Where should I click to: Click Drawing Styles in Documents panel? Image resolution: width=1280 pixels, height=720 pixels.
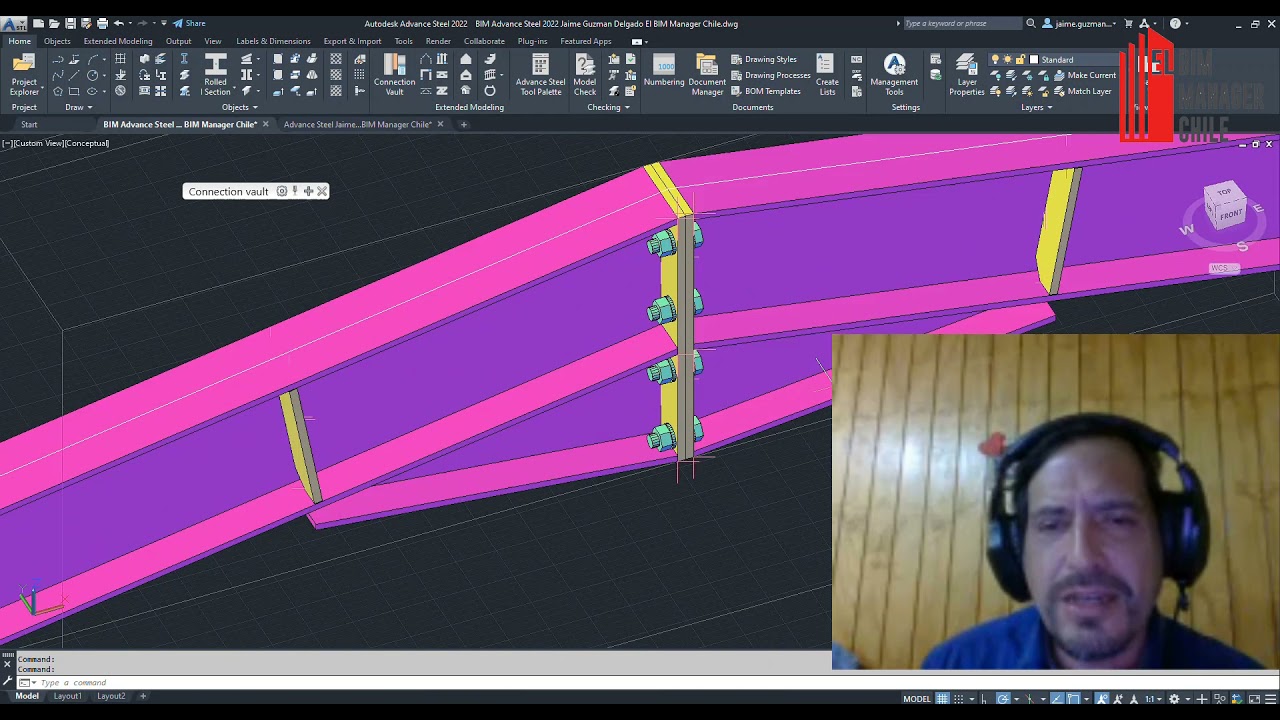(764, 59)
